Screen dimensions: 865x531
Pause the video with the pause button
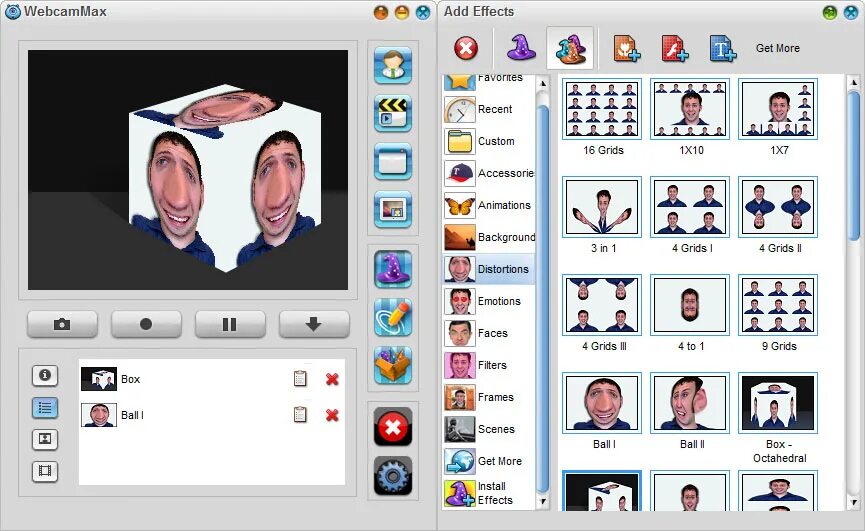coord(230,324)
